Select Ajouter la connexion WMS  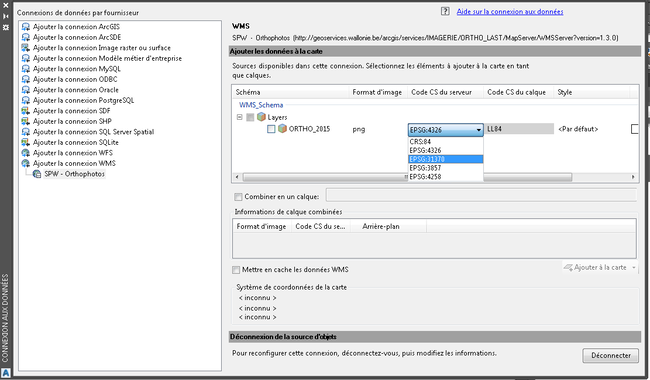74,163
